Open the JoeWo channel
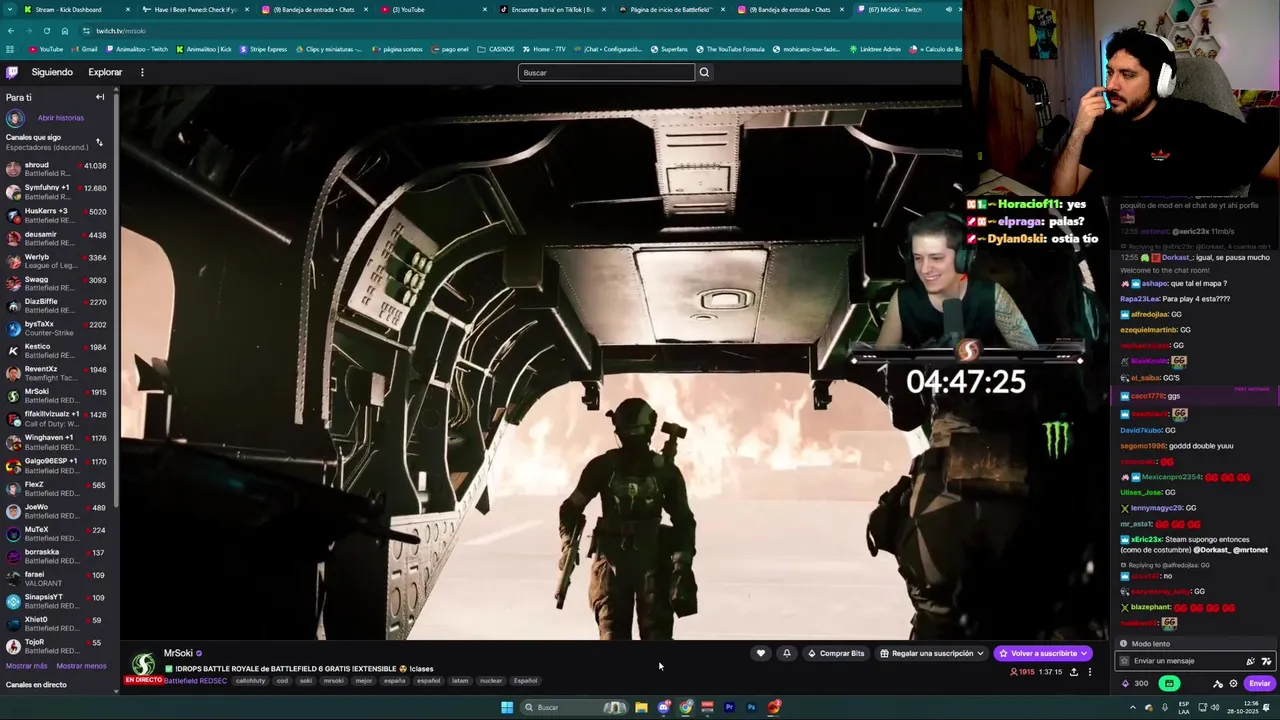This screenshot has width=1280, height=720. (x=57, y=511)
